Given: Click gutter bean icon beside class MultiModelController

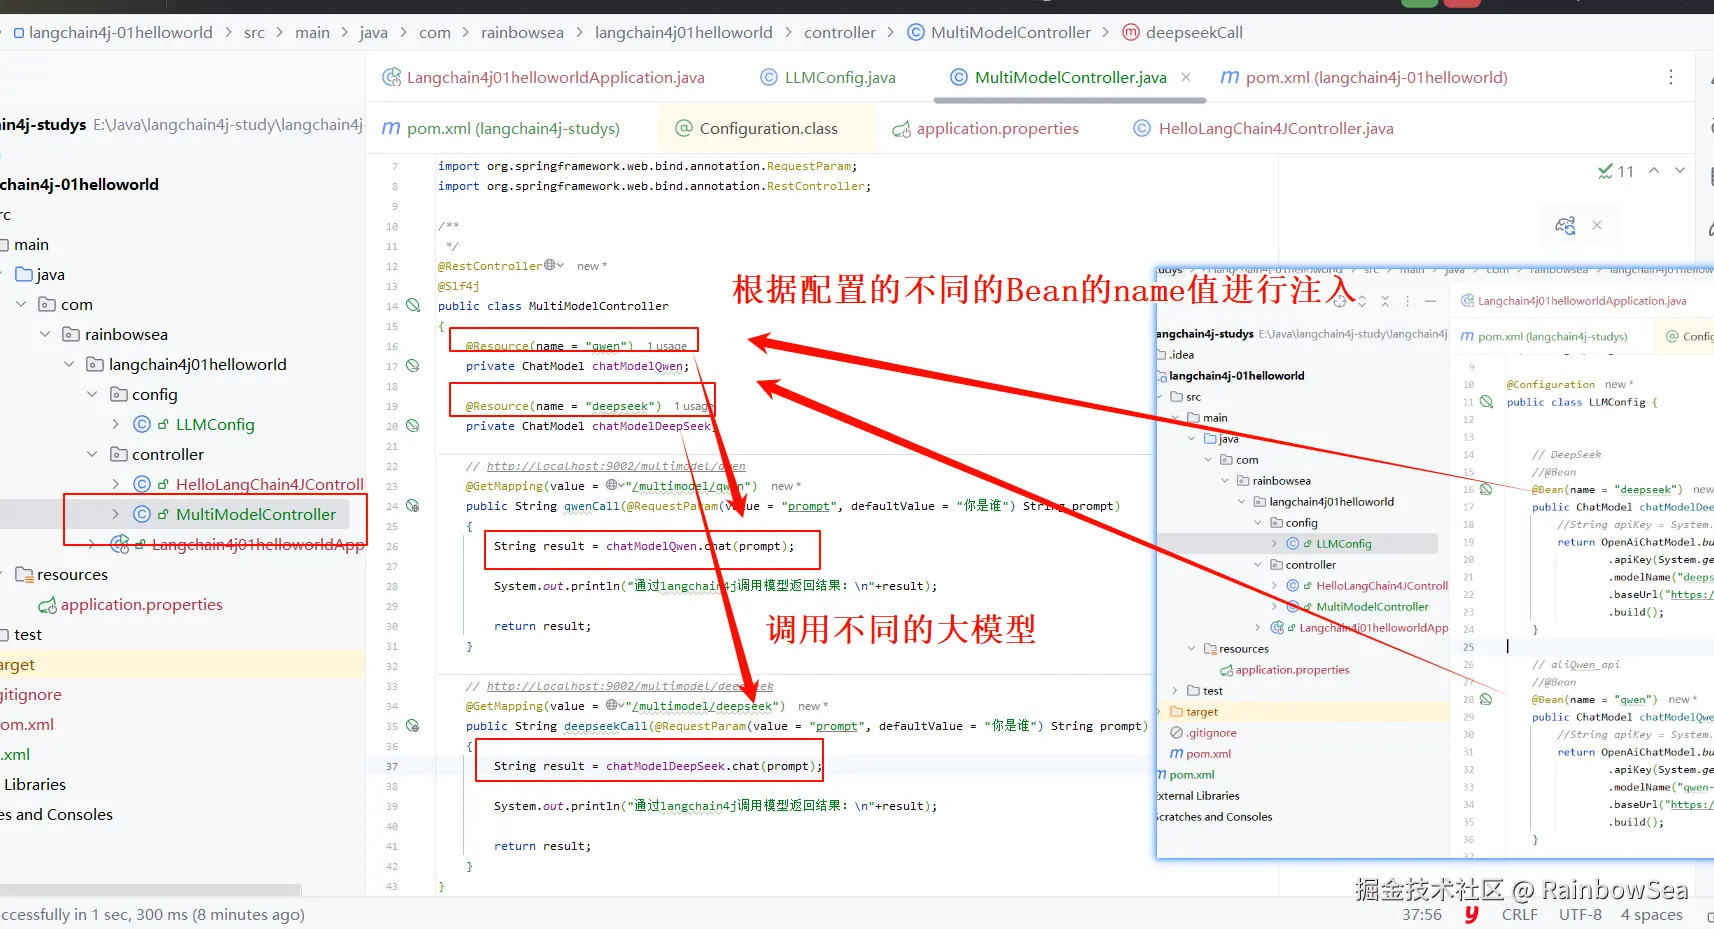Looking at the screenshot, I should click(413, 306).
